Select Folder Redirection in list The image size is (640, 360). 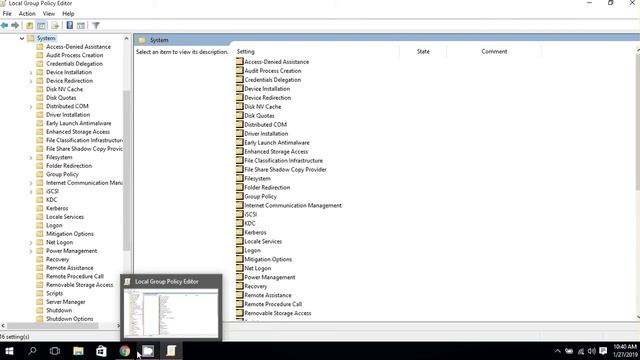tap(267, 187)
